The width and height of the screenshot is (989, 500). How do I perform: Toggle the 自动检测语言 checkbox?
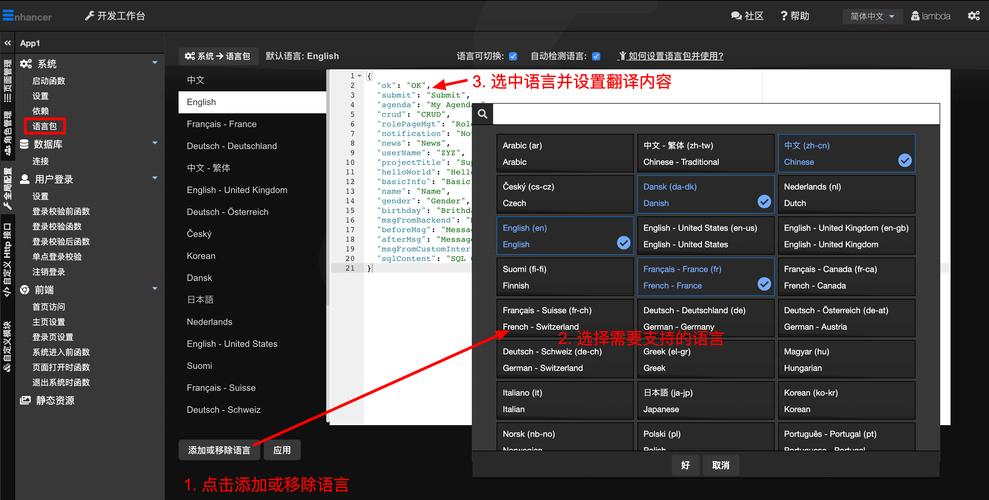coord(596,56)
